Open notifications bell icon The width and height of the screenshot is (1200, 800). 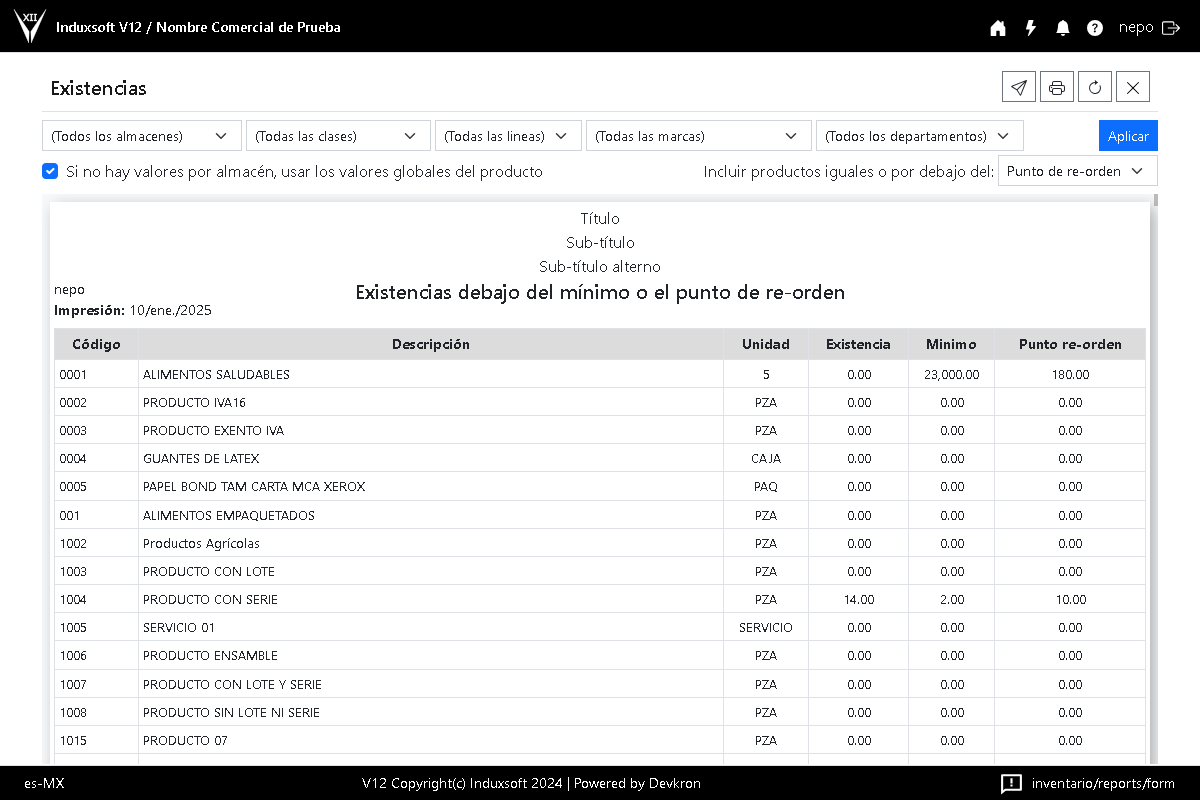click(1062, 28)
